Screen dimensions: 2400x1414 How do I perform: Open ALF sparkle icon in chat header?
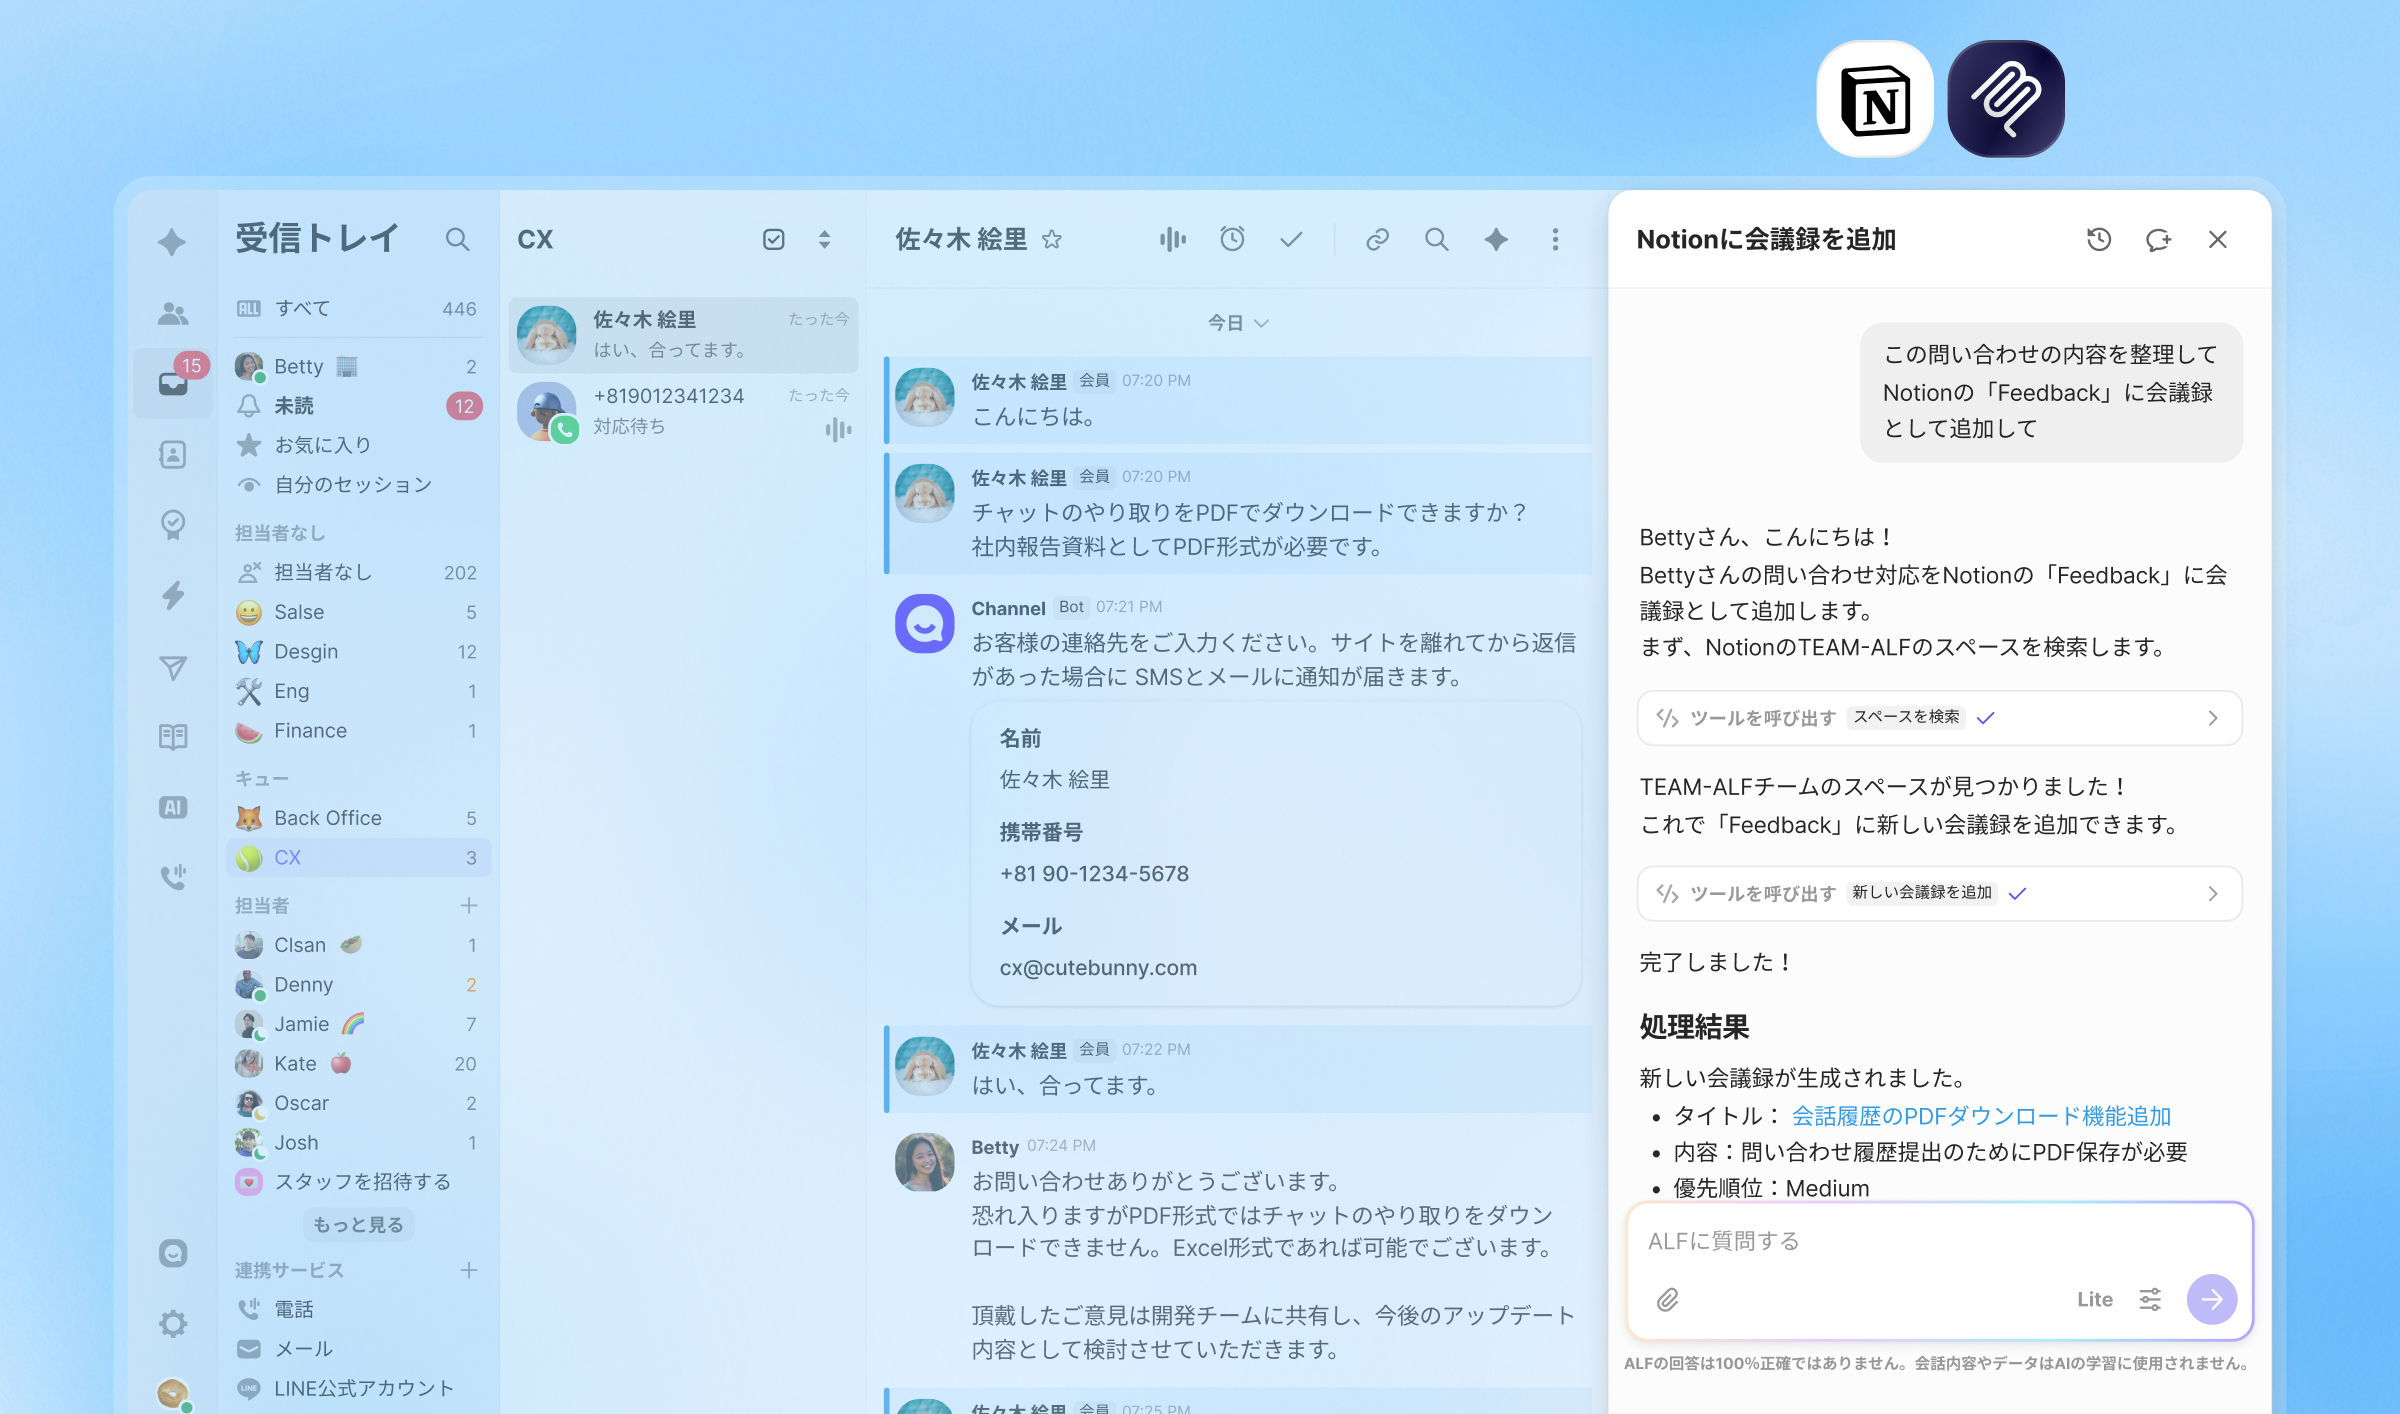click(x=1496, y=239)
